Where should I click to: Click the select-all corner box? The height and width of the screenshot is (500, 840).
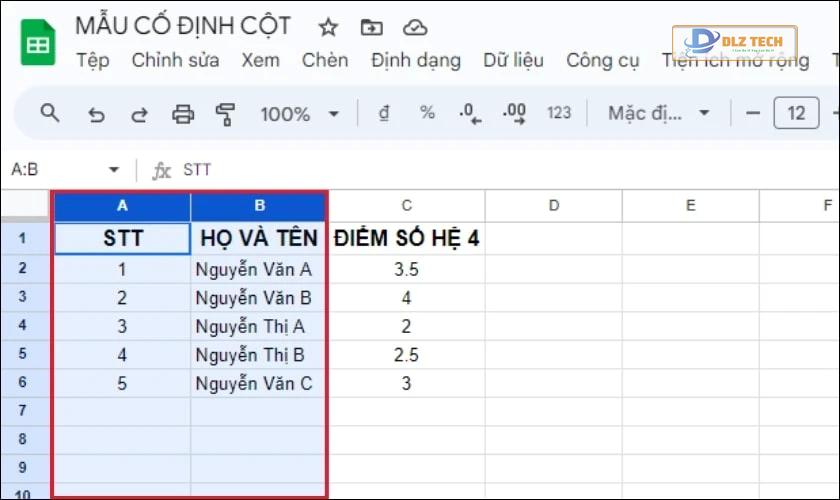pos(25,205)
